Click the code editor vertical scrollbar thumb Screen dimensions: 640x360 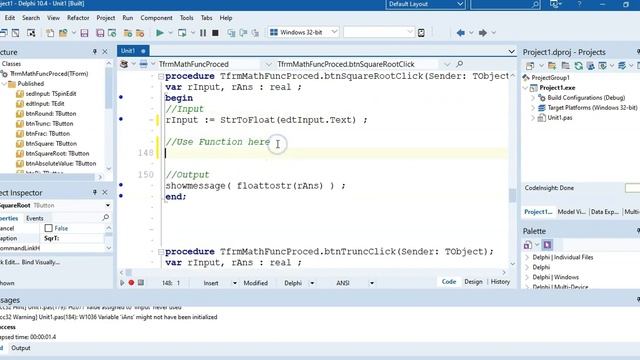pos(512,196)
